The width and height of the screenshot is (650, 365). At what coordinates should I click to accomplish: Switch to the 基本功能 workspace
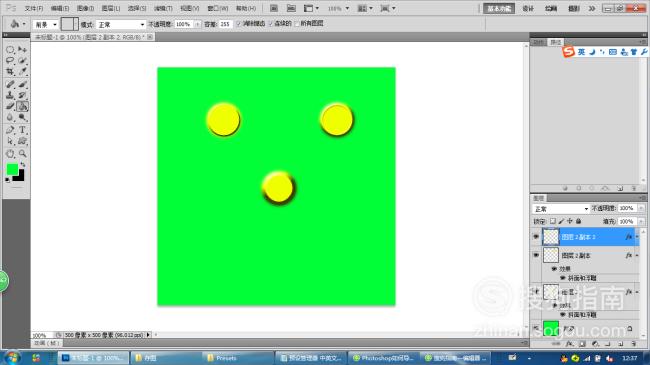point(499,8)
